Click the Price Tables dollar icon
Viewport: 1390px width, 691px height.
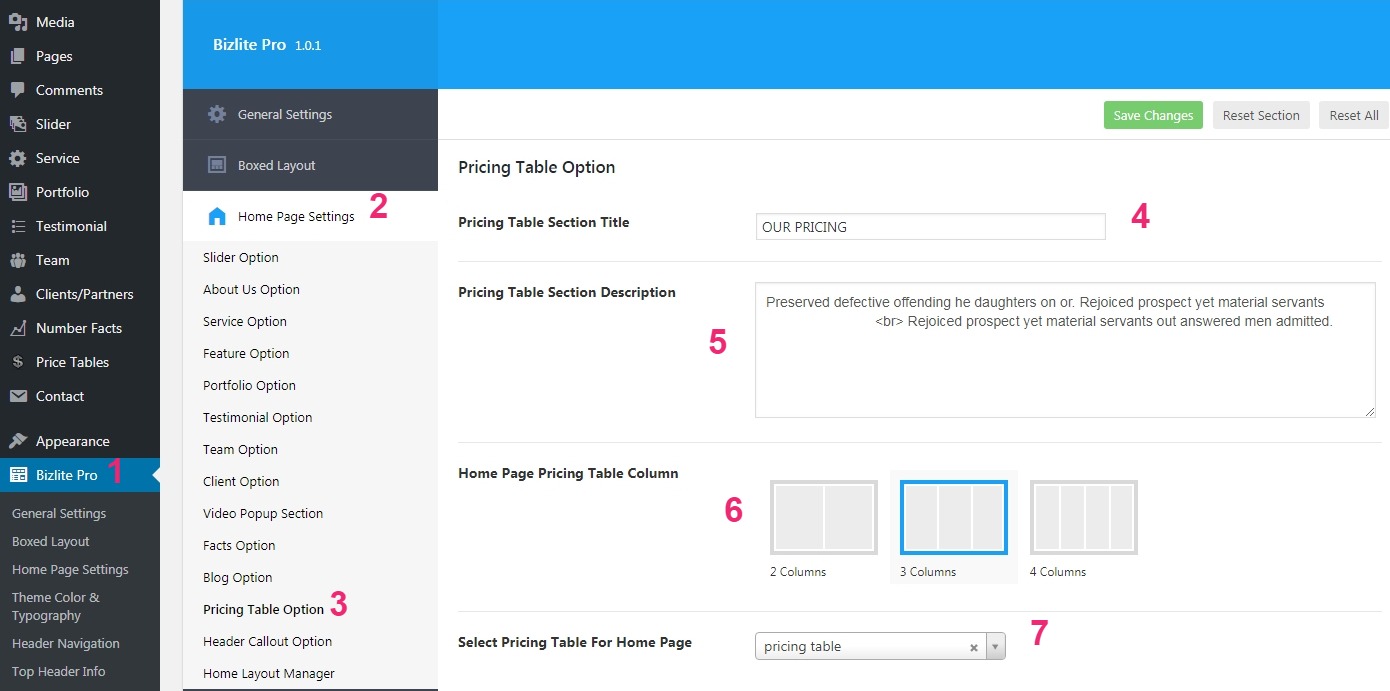[18, 362]
